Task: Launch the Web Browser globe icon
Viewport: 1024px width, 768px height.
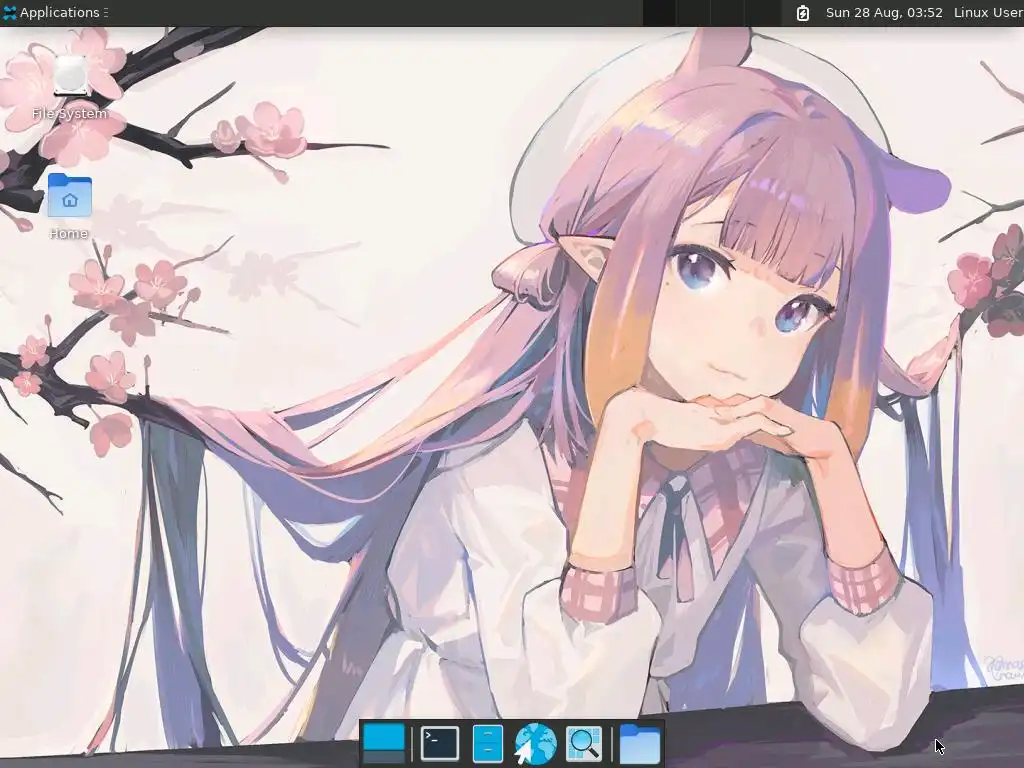Action: [535, 743]
